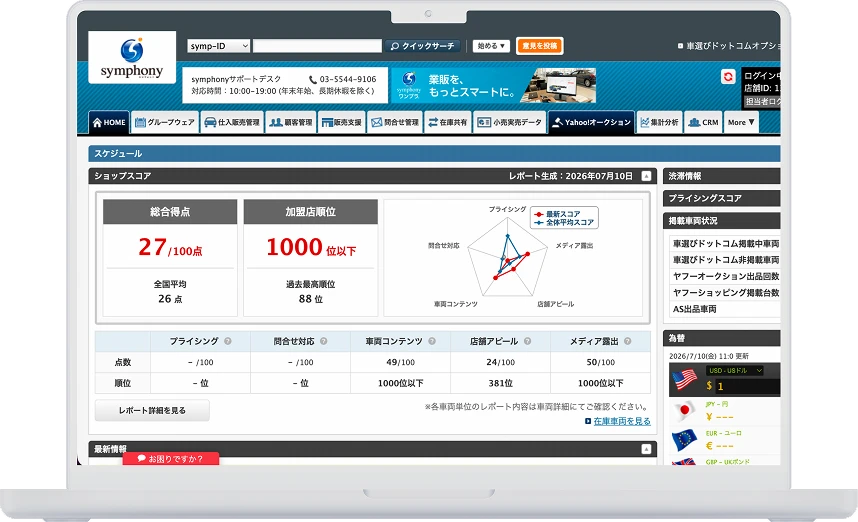The width and height of the screenshot is (858, 522).
Task: Click the help icon next to 店舗アピール
Action: click(527, 341)
